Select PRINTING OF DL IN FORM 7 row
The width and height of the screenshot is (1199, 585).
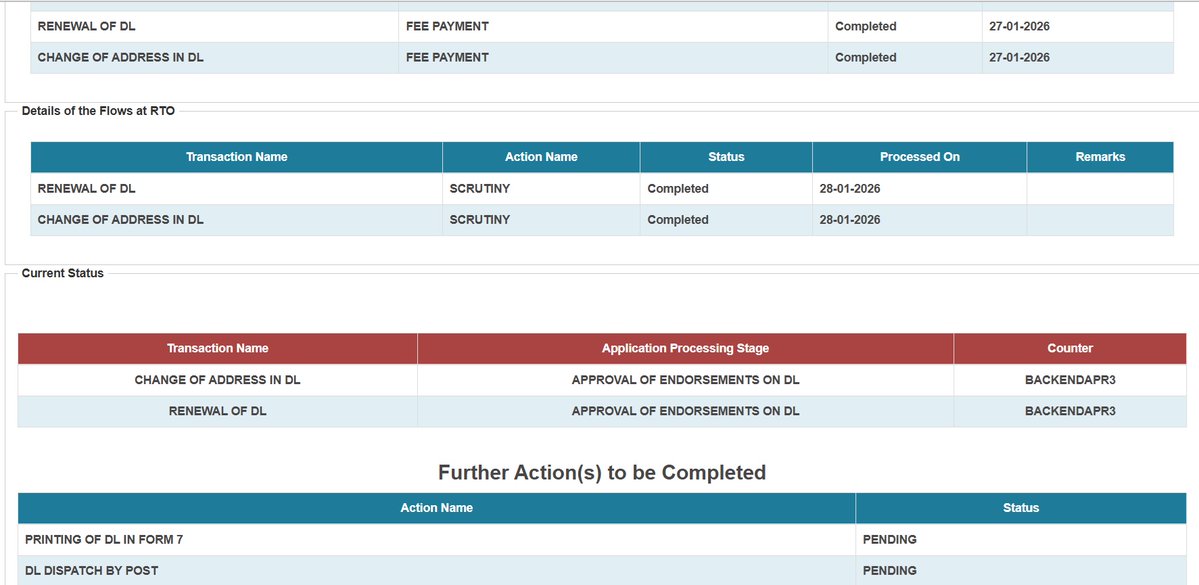pos(602,539)
